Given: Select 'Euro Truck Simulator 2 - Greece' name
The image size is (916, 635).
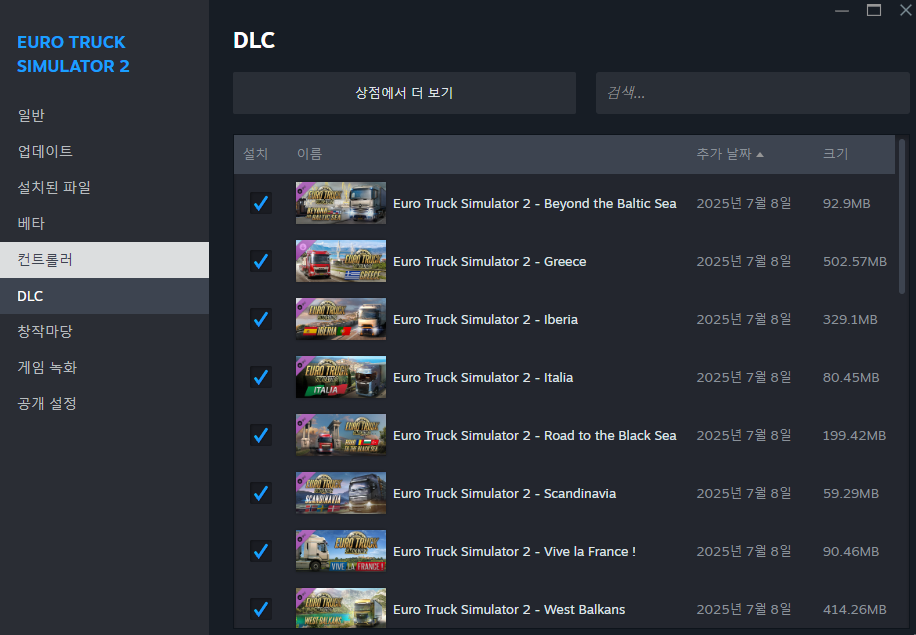Looking at the screenshot, I should tap(490, 262).
